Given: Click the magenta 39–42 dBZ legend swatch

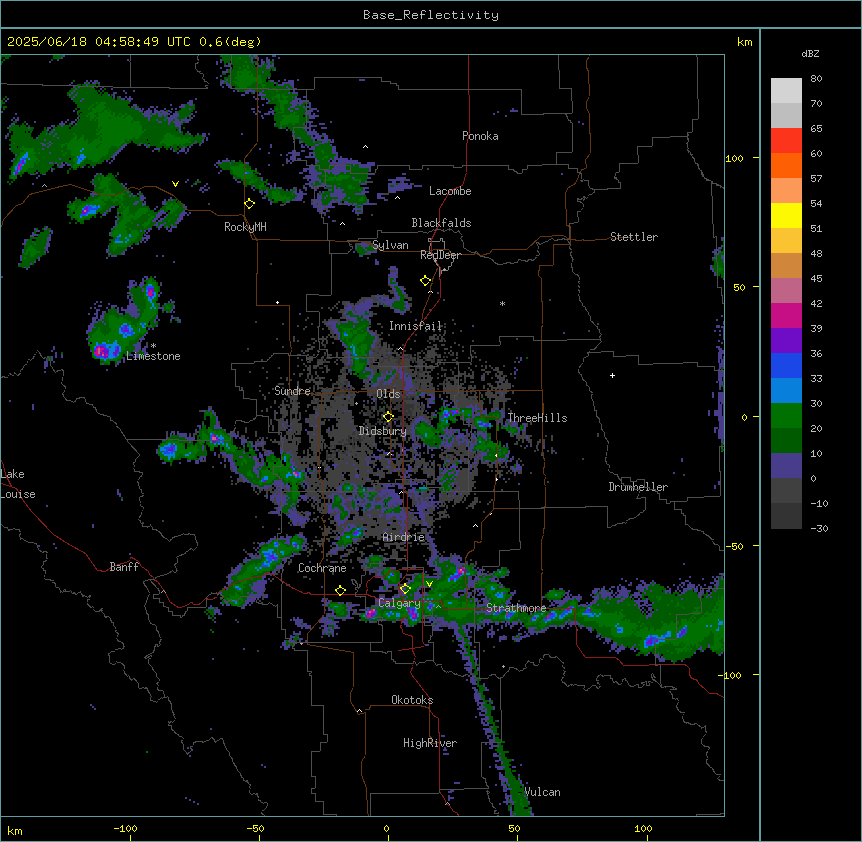Looking at the screenshot, I should coord(786,315).
